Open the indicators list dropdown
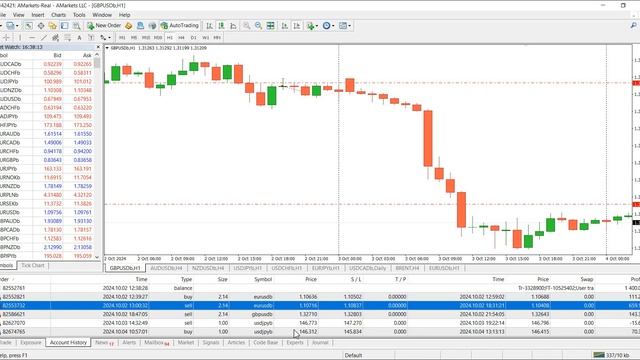The height and width of the screenshot is (360, 640). (312, 26)
